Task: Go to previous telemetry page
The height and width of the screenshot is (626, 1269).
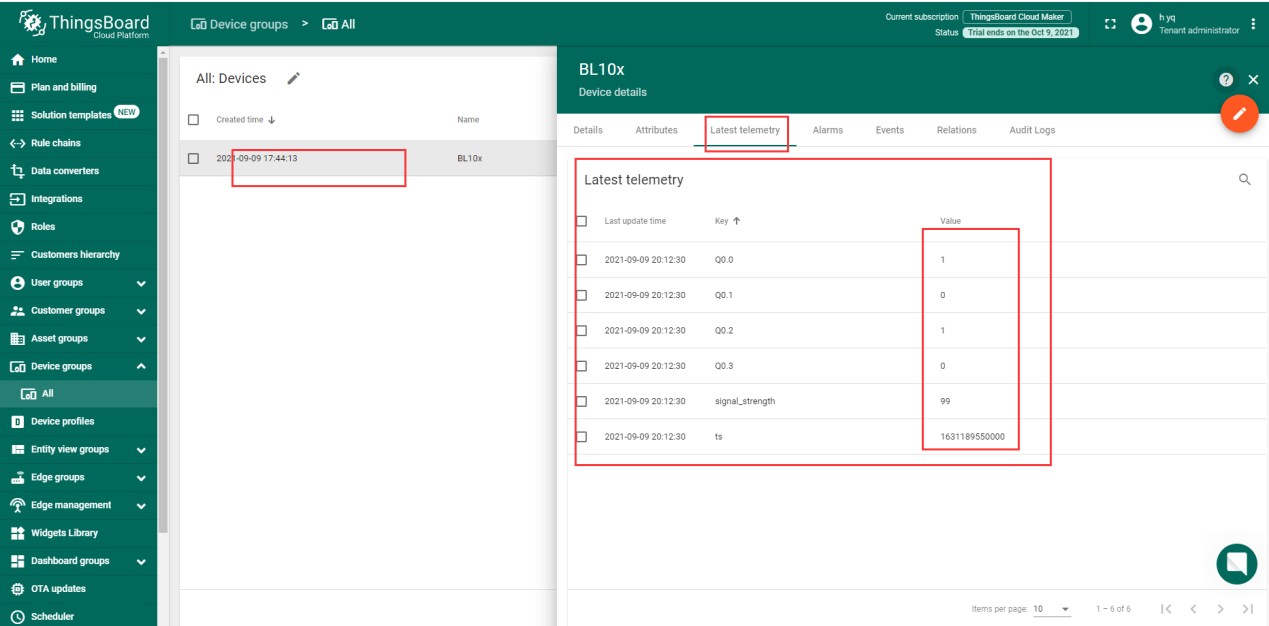Action: [x=1193, y=609]
